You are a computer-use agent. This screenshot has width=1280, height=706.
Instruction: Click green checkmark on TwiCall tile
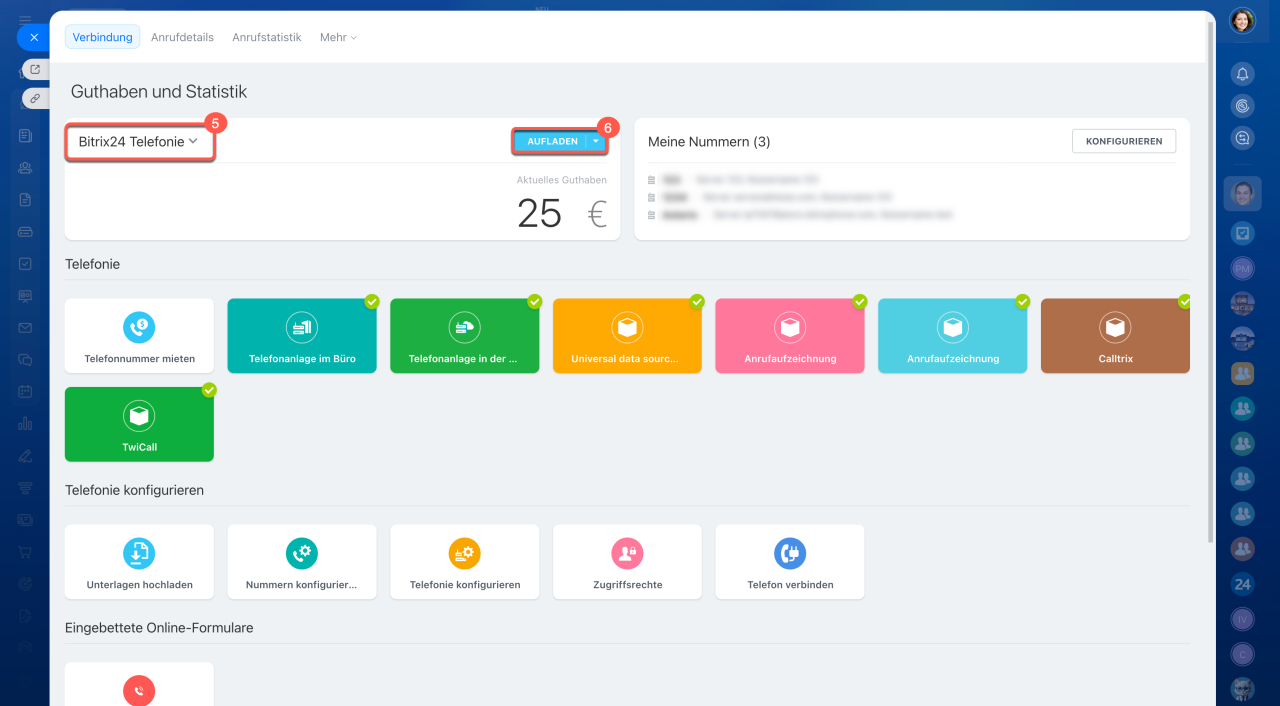tap(209, 390)
